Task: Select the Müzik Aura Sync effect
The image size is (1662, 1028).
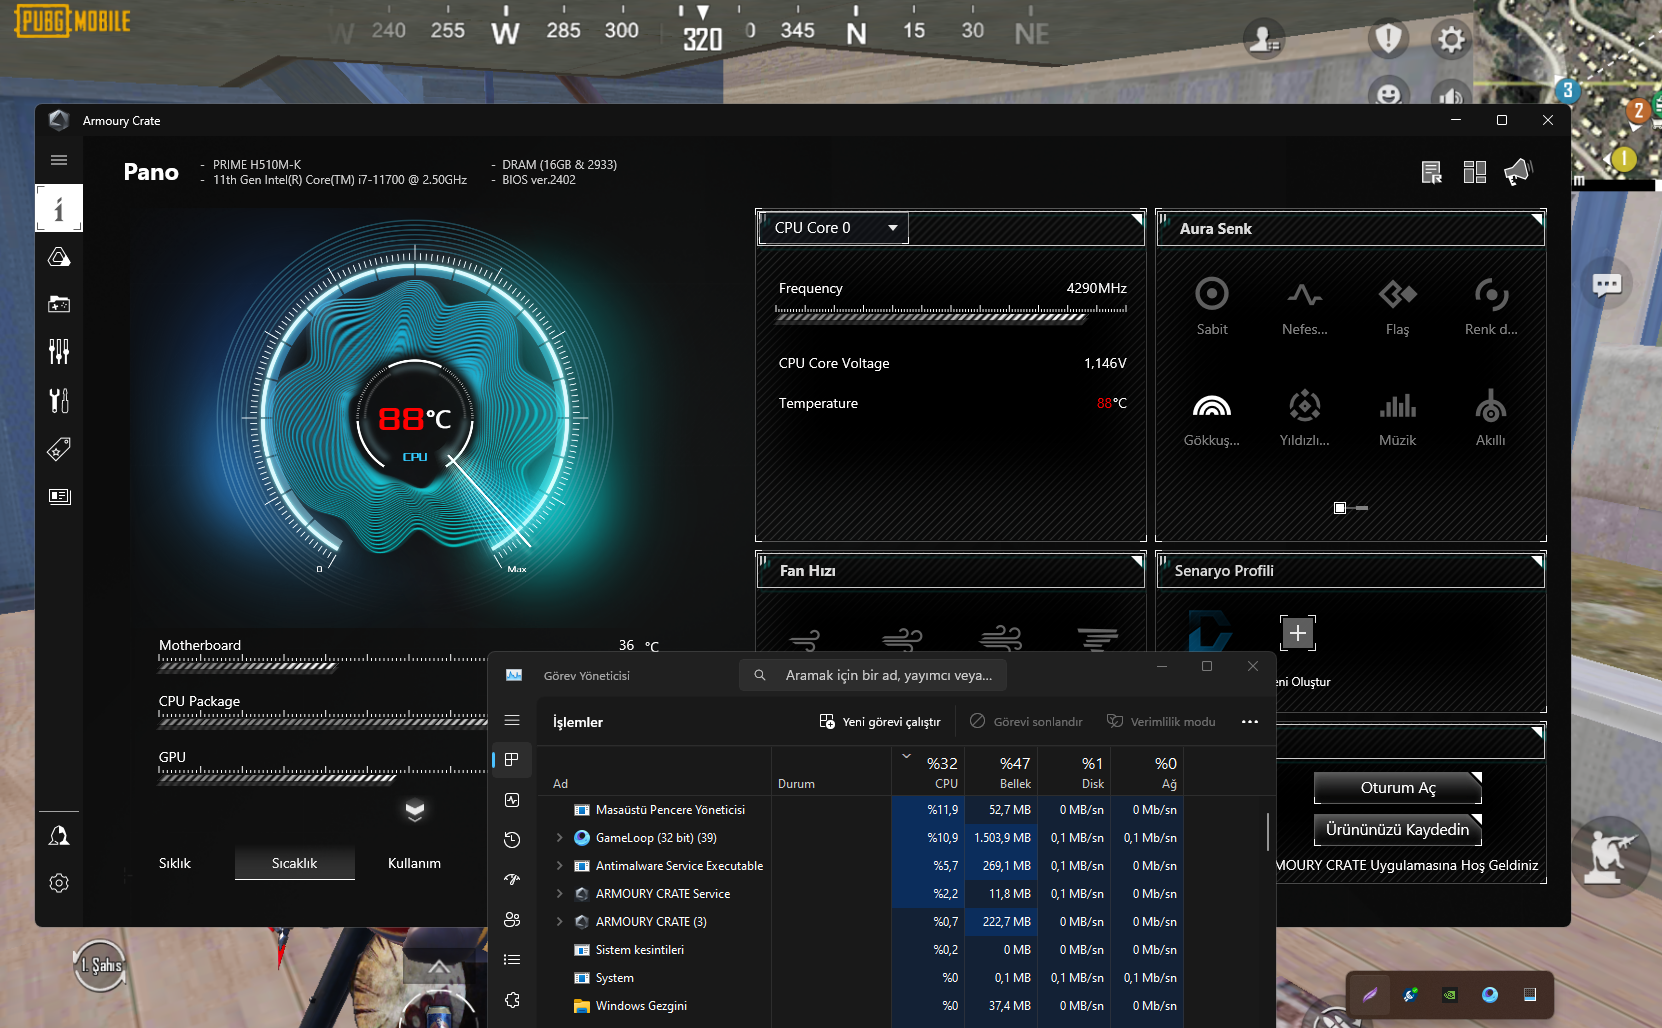Action: pyautogui.click(x=1397, y=407)
